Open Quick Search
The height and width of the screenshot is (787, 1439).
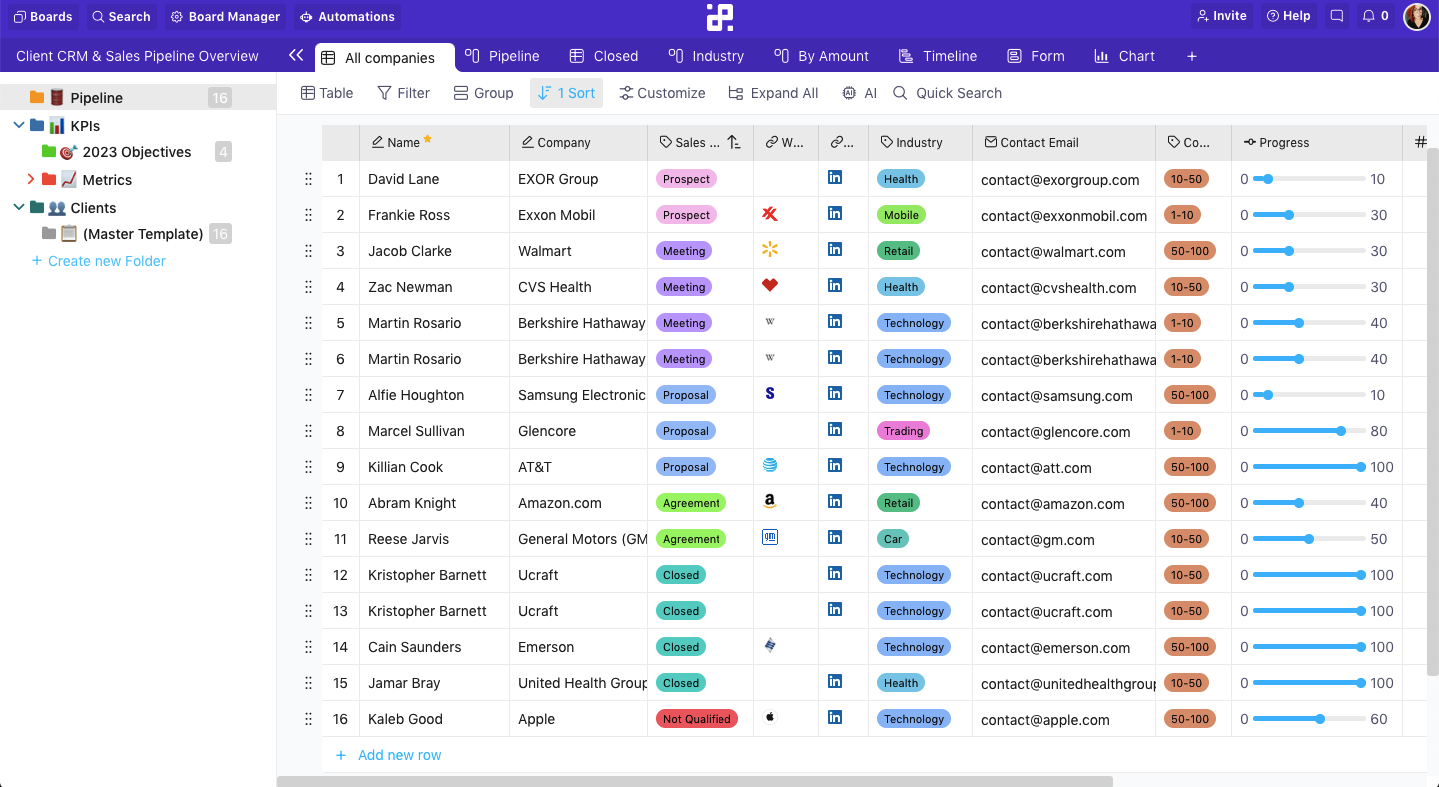[x=946, y=92]
